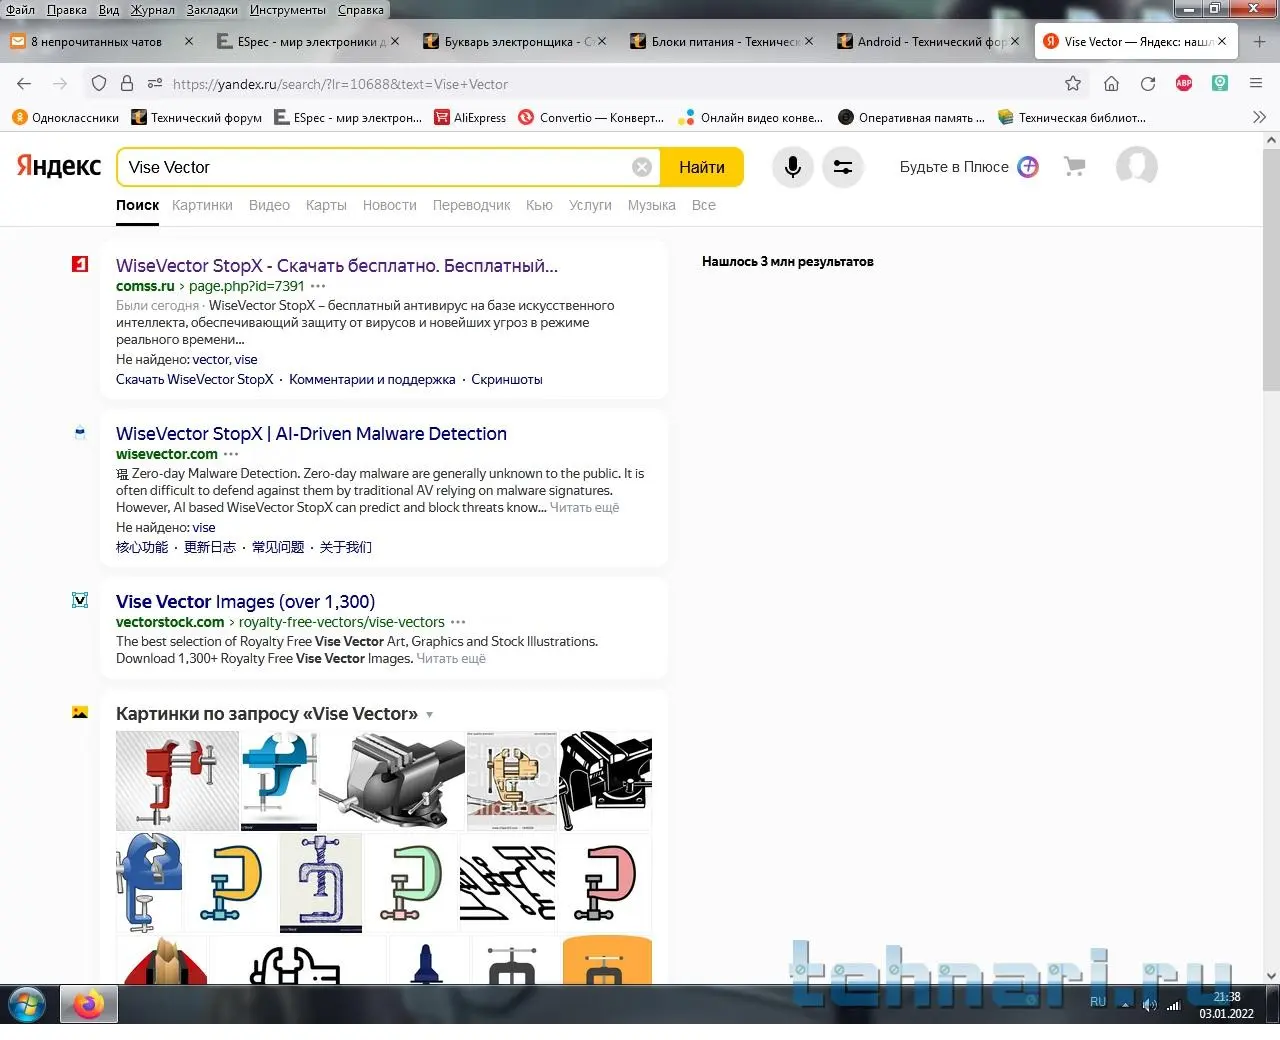Open the blue bench vise image thumbnail

tap(279, 781)
